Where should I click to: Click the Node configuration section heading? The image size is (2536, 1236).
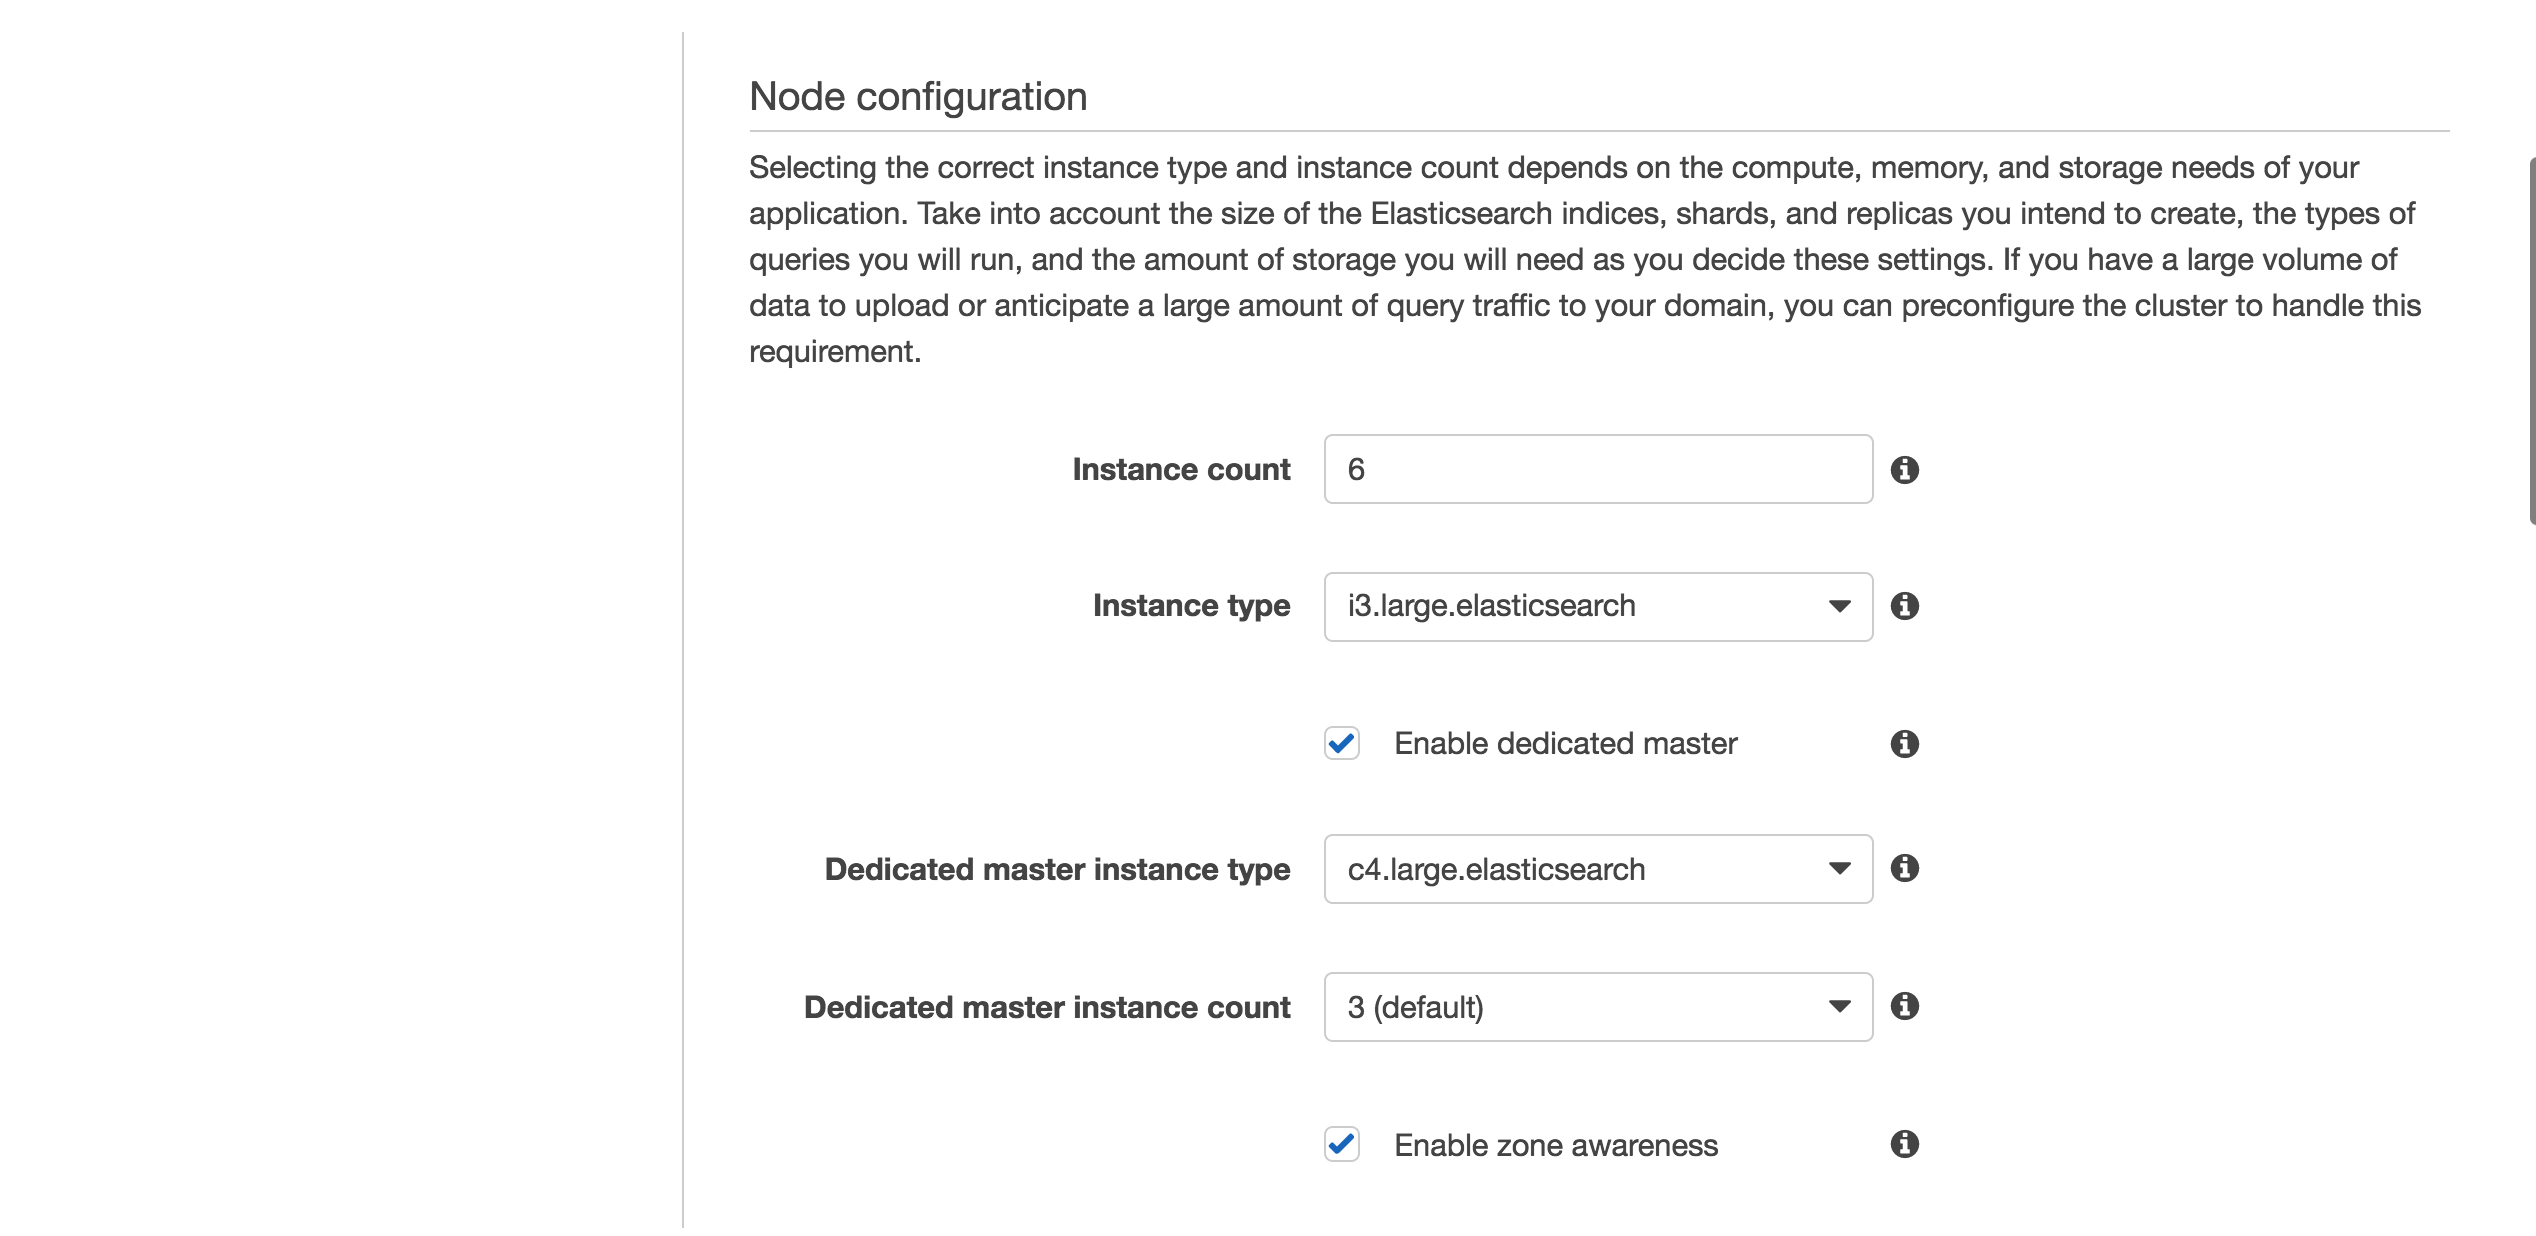(x=917, y=97)
